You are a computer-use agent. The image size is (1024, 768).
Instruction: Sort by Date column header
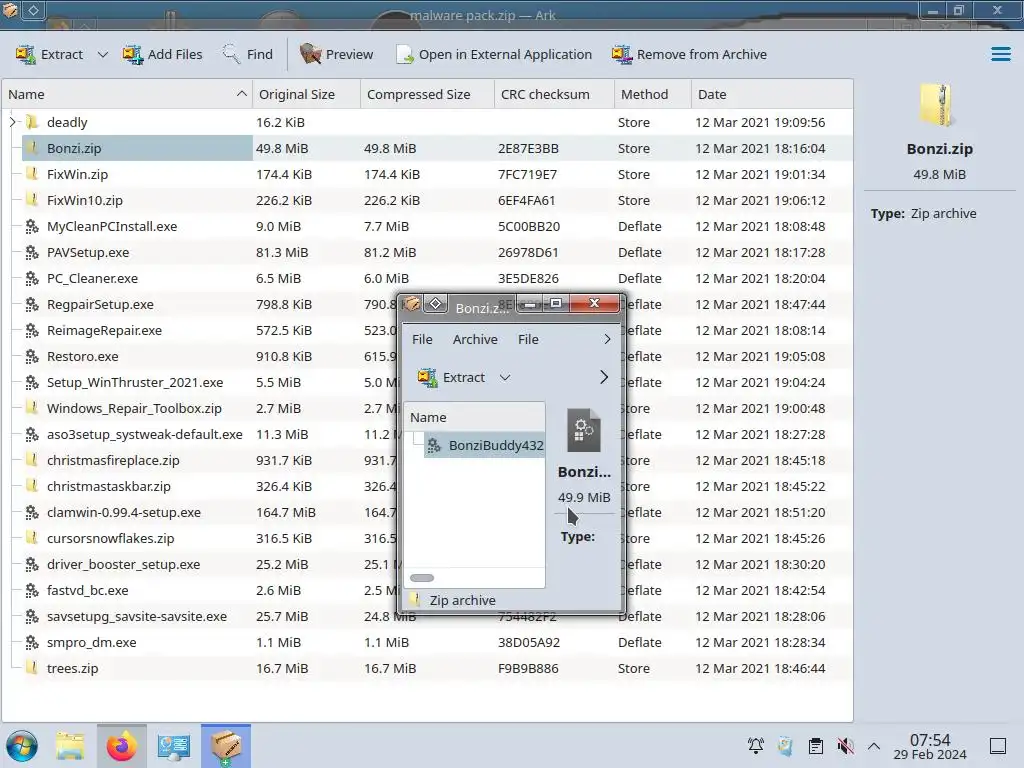772,94
